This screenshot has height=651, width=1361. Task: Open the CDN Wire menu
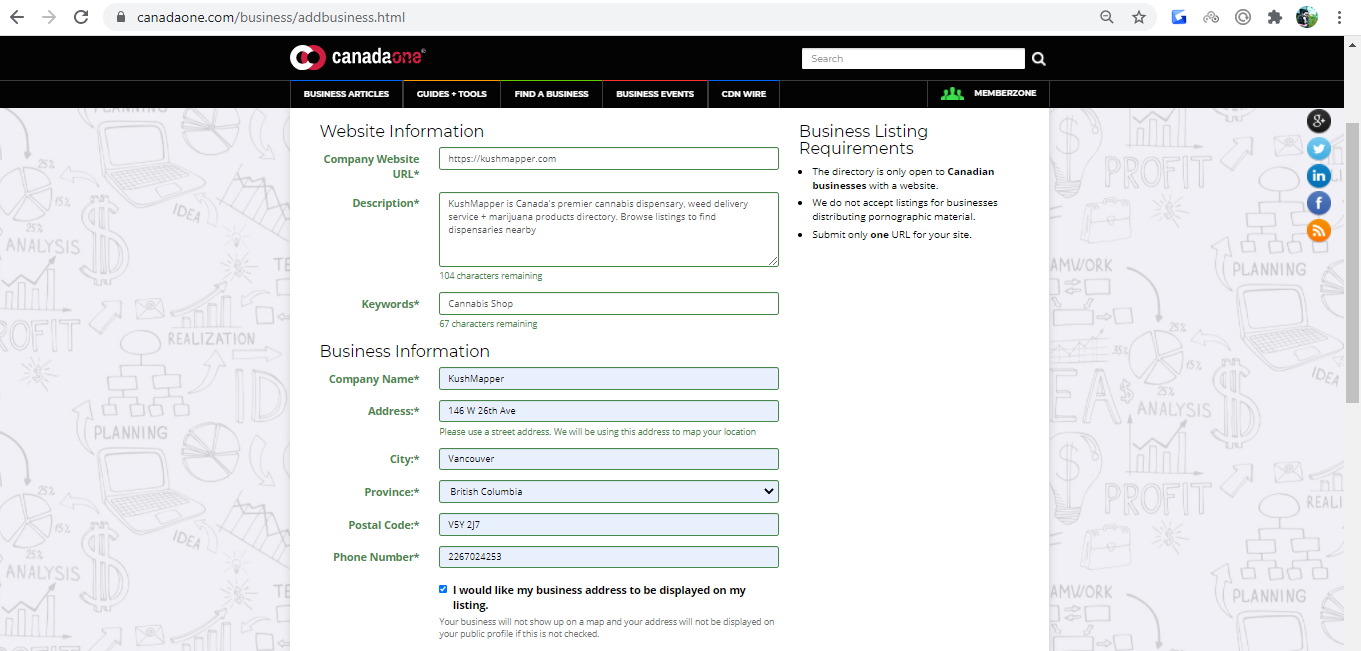(x=744, y=94)
